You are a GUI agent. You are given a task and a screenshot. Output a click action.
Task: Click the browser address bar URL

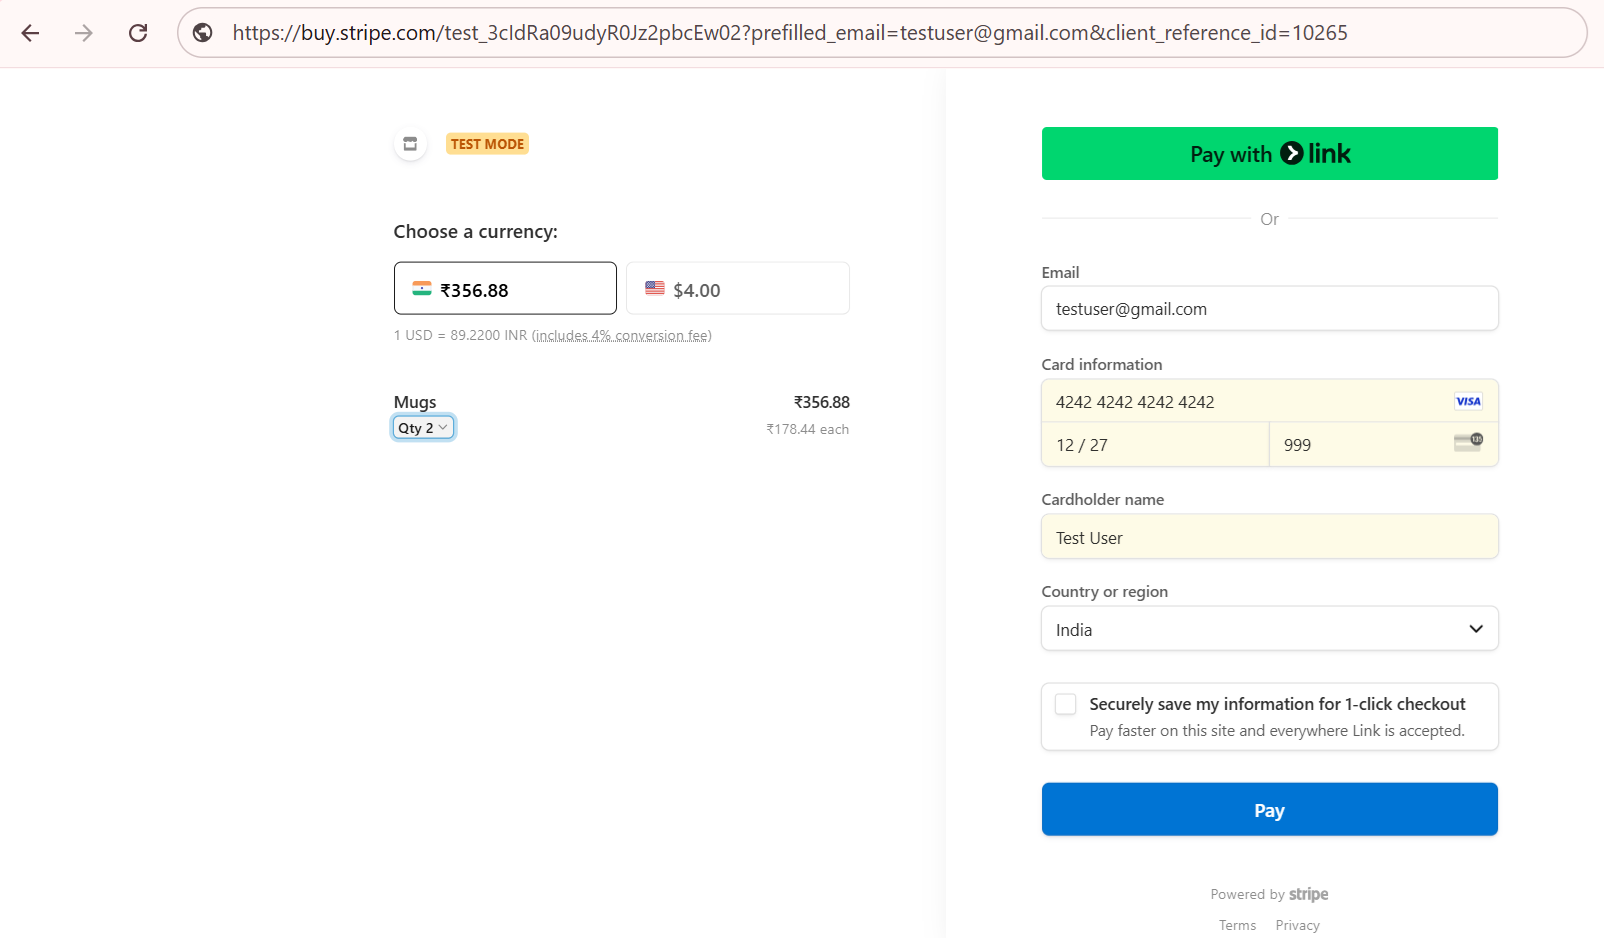coord(790,33)
